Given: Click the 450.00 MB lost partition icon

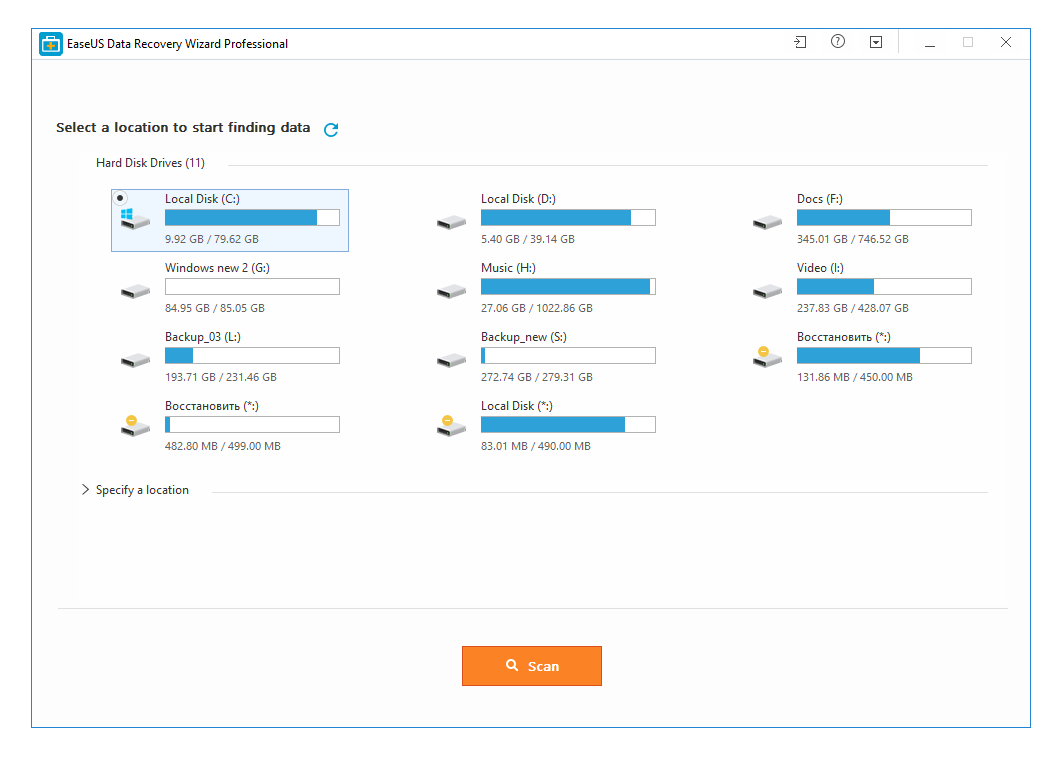Looking at the screenshot, I should [766, 357].
